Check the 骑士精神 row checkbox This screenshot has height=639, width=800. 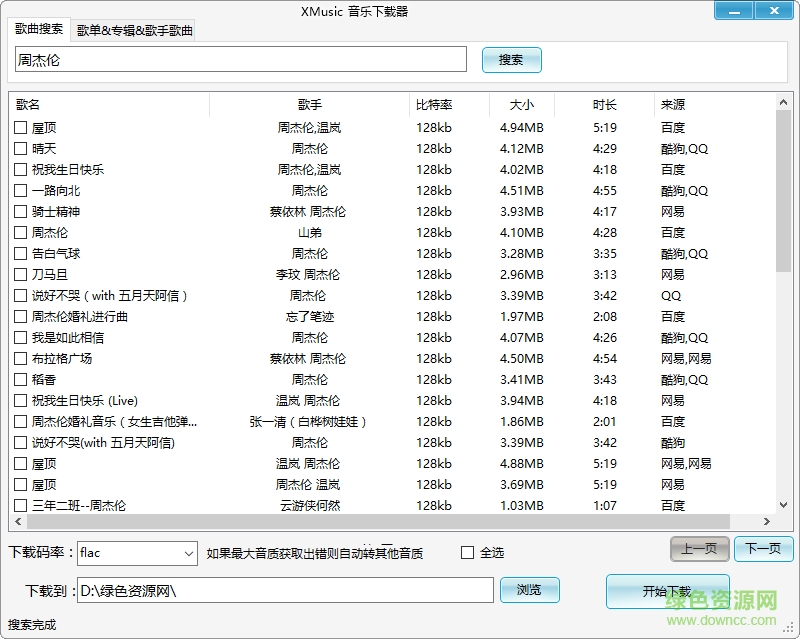click(18, 211)
